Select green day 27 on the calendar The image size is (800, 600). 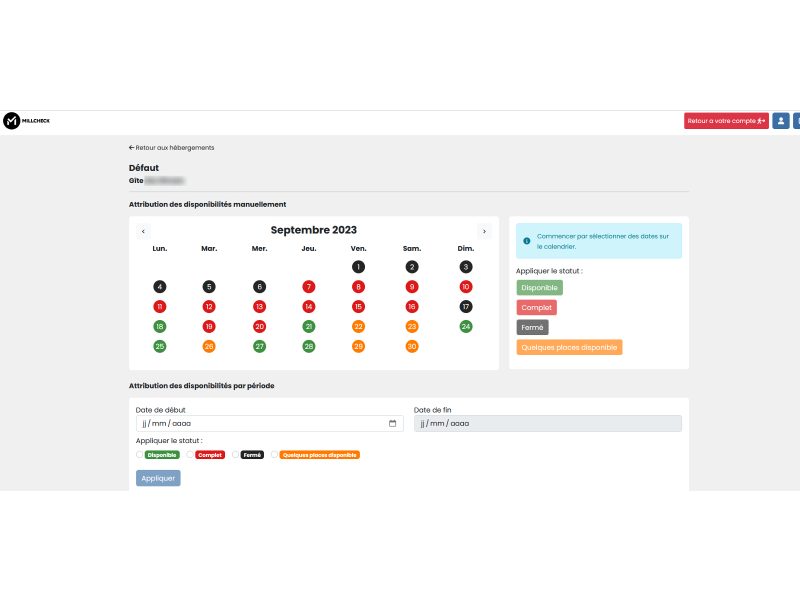tap(259, 346)
